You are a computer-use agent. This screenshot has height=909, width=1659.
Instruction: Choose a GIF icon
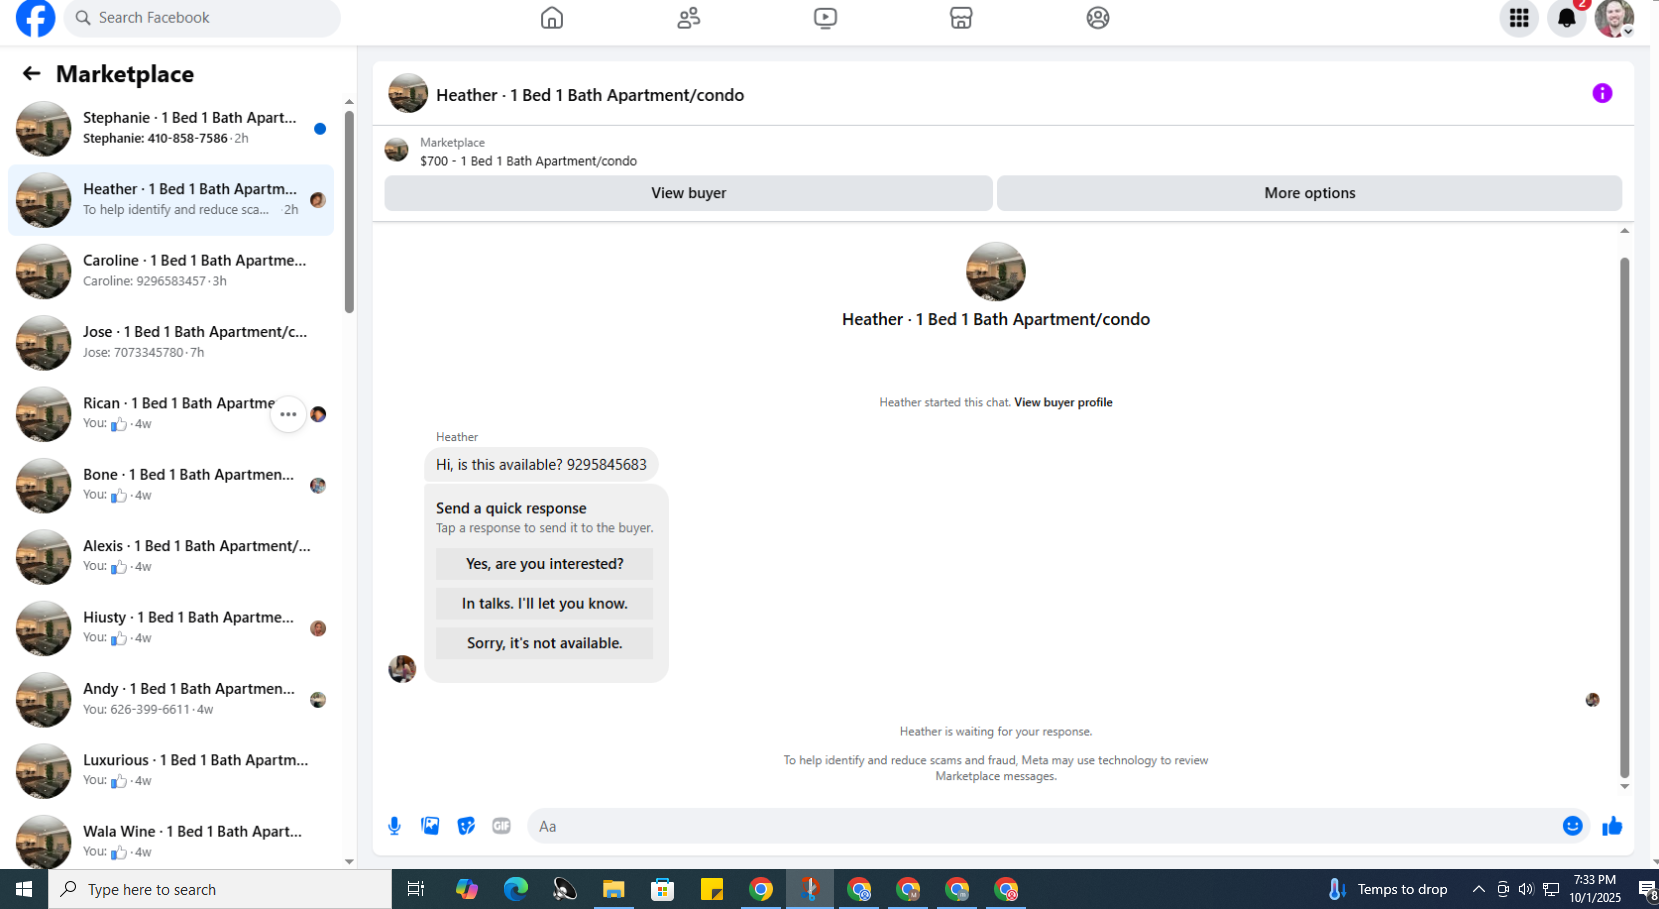coord(501,826)
